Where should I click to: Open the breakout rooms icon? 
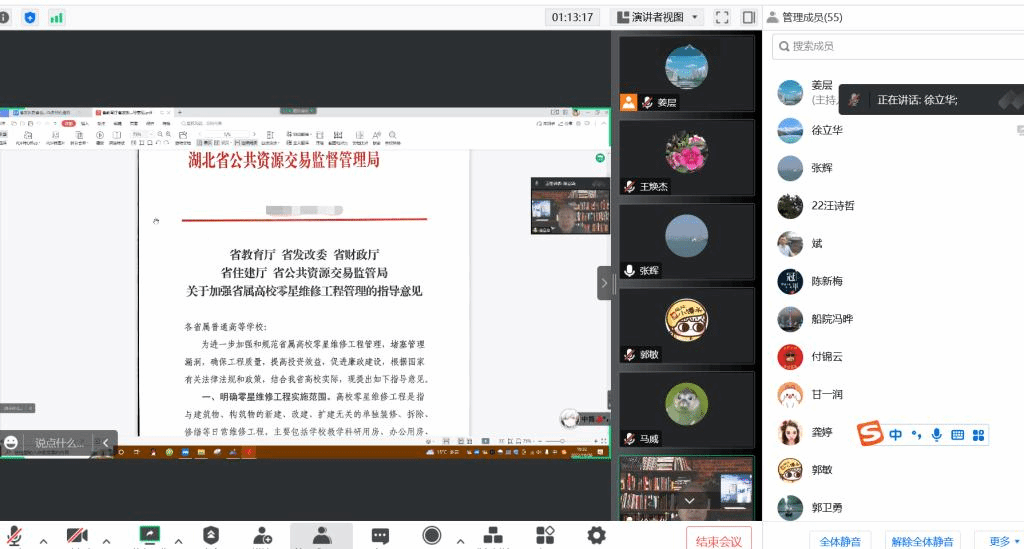coord(493,536)
